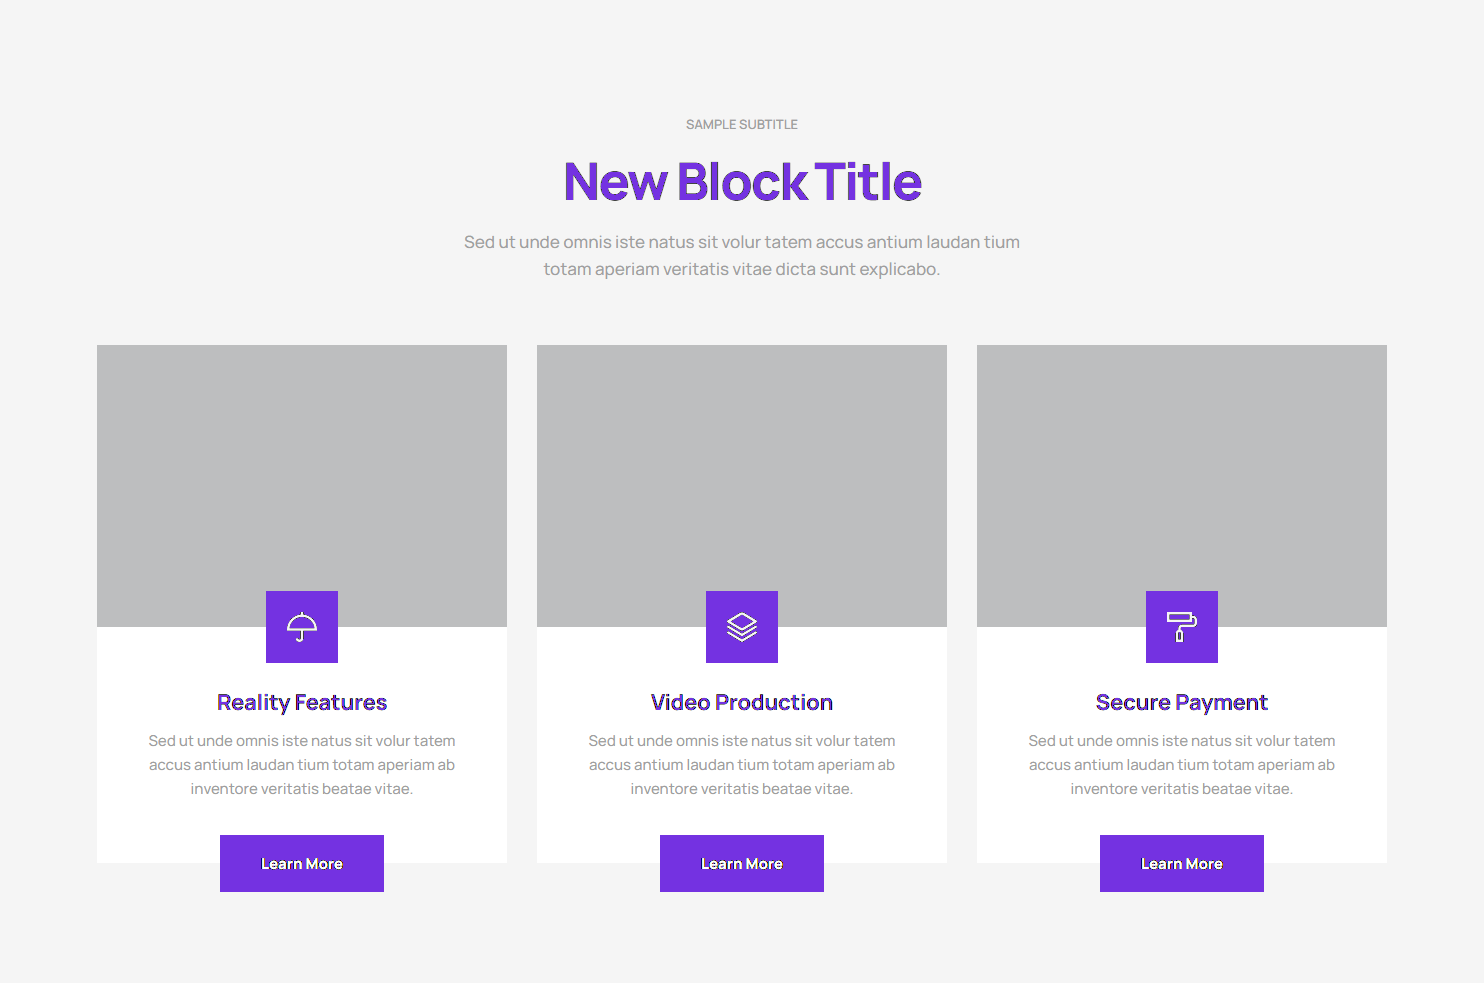Select the Reality Features heading
The height and width of the screenshot is (983, 1484).
click(302, 703)
